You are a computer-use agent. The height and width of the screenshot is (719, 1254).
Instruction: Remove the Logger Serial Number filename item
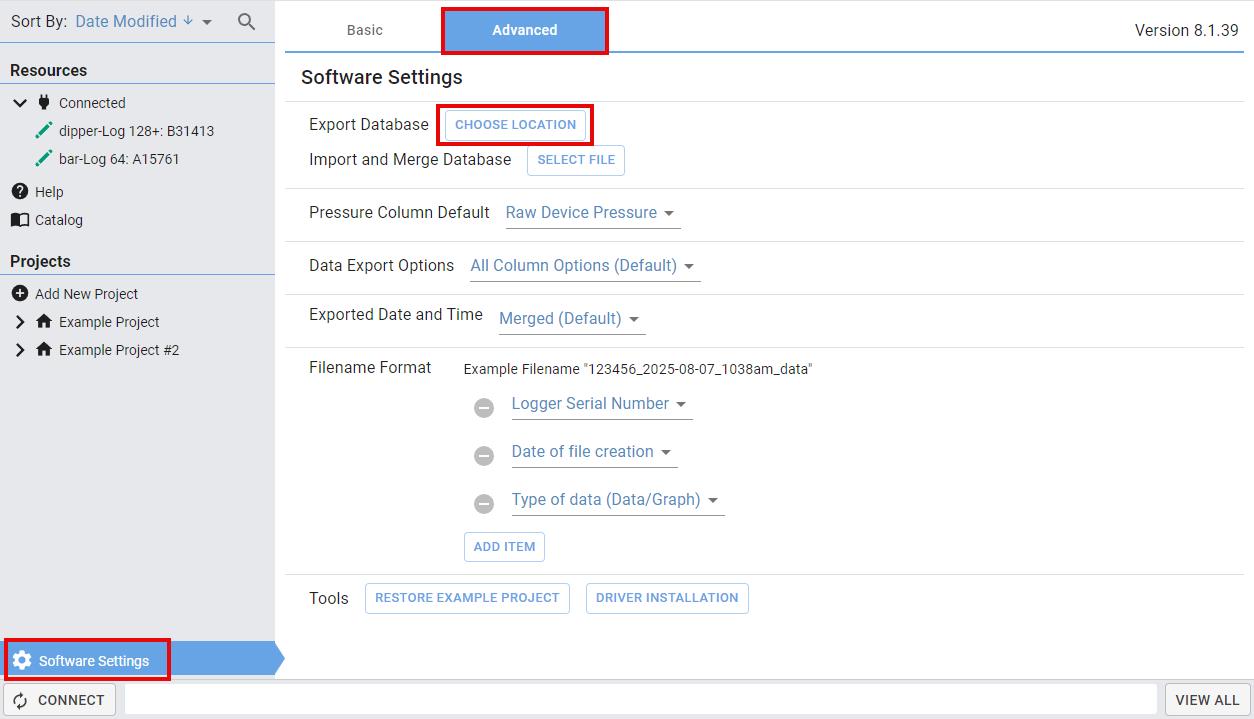coord(484,407)
